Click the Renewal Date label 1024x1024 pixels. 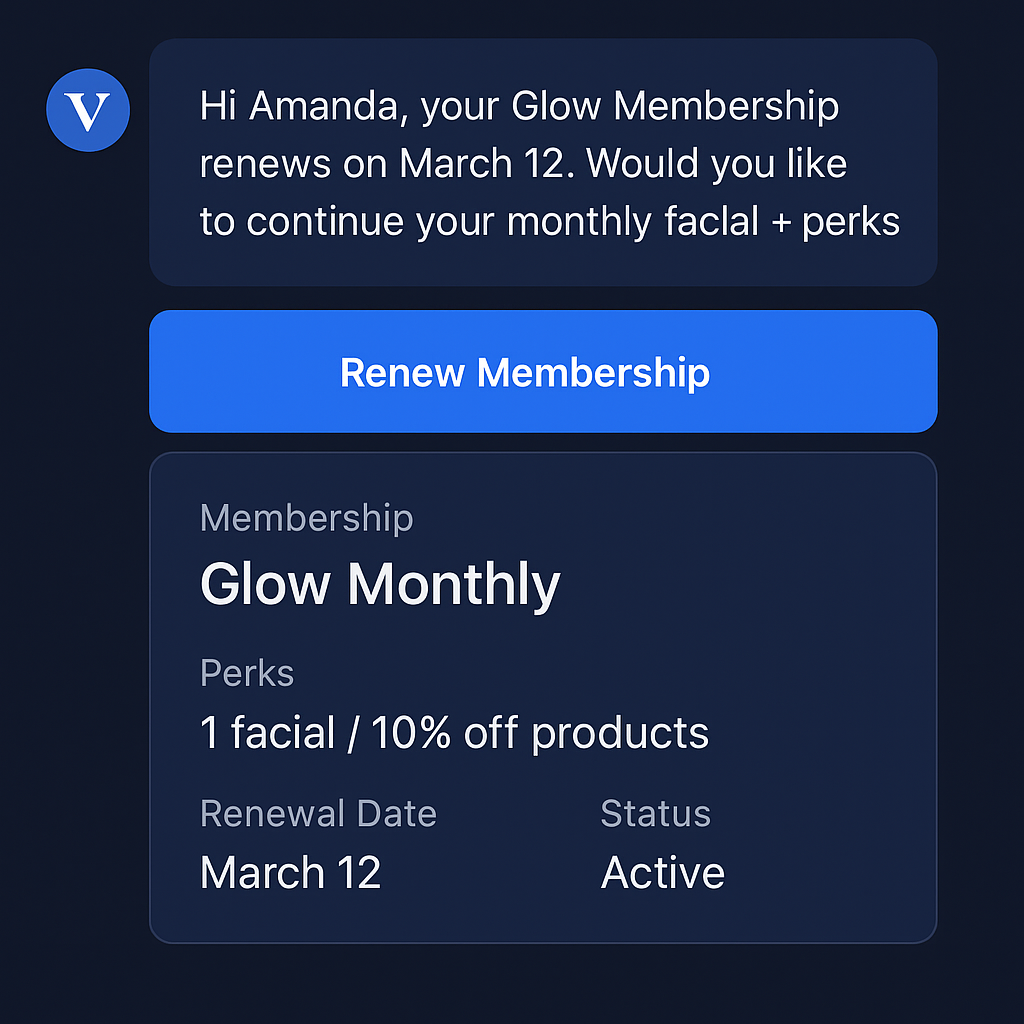point(318,813)
